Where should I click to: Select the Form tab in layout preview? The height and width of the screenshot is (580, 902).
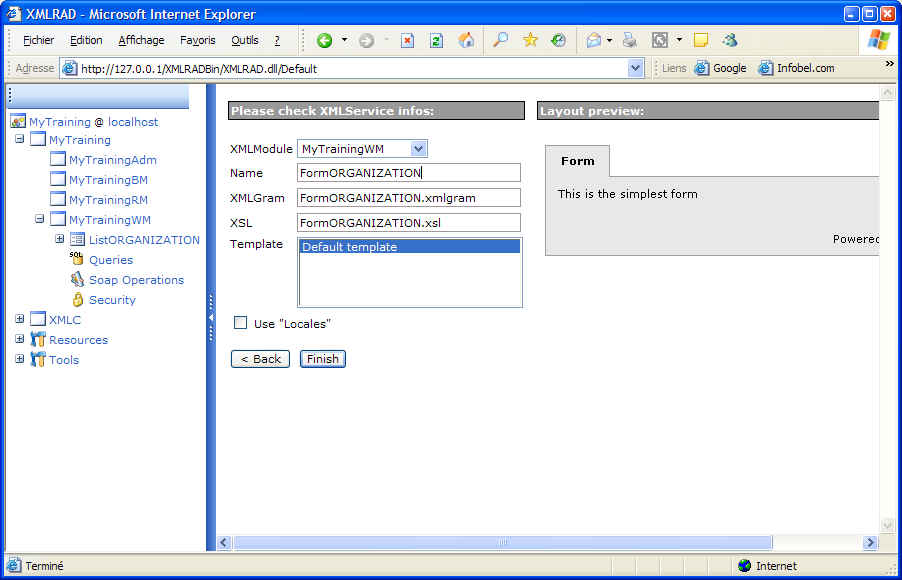click(x=577, y=161)
